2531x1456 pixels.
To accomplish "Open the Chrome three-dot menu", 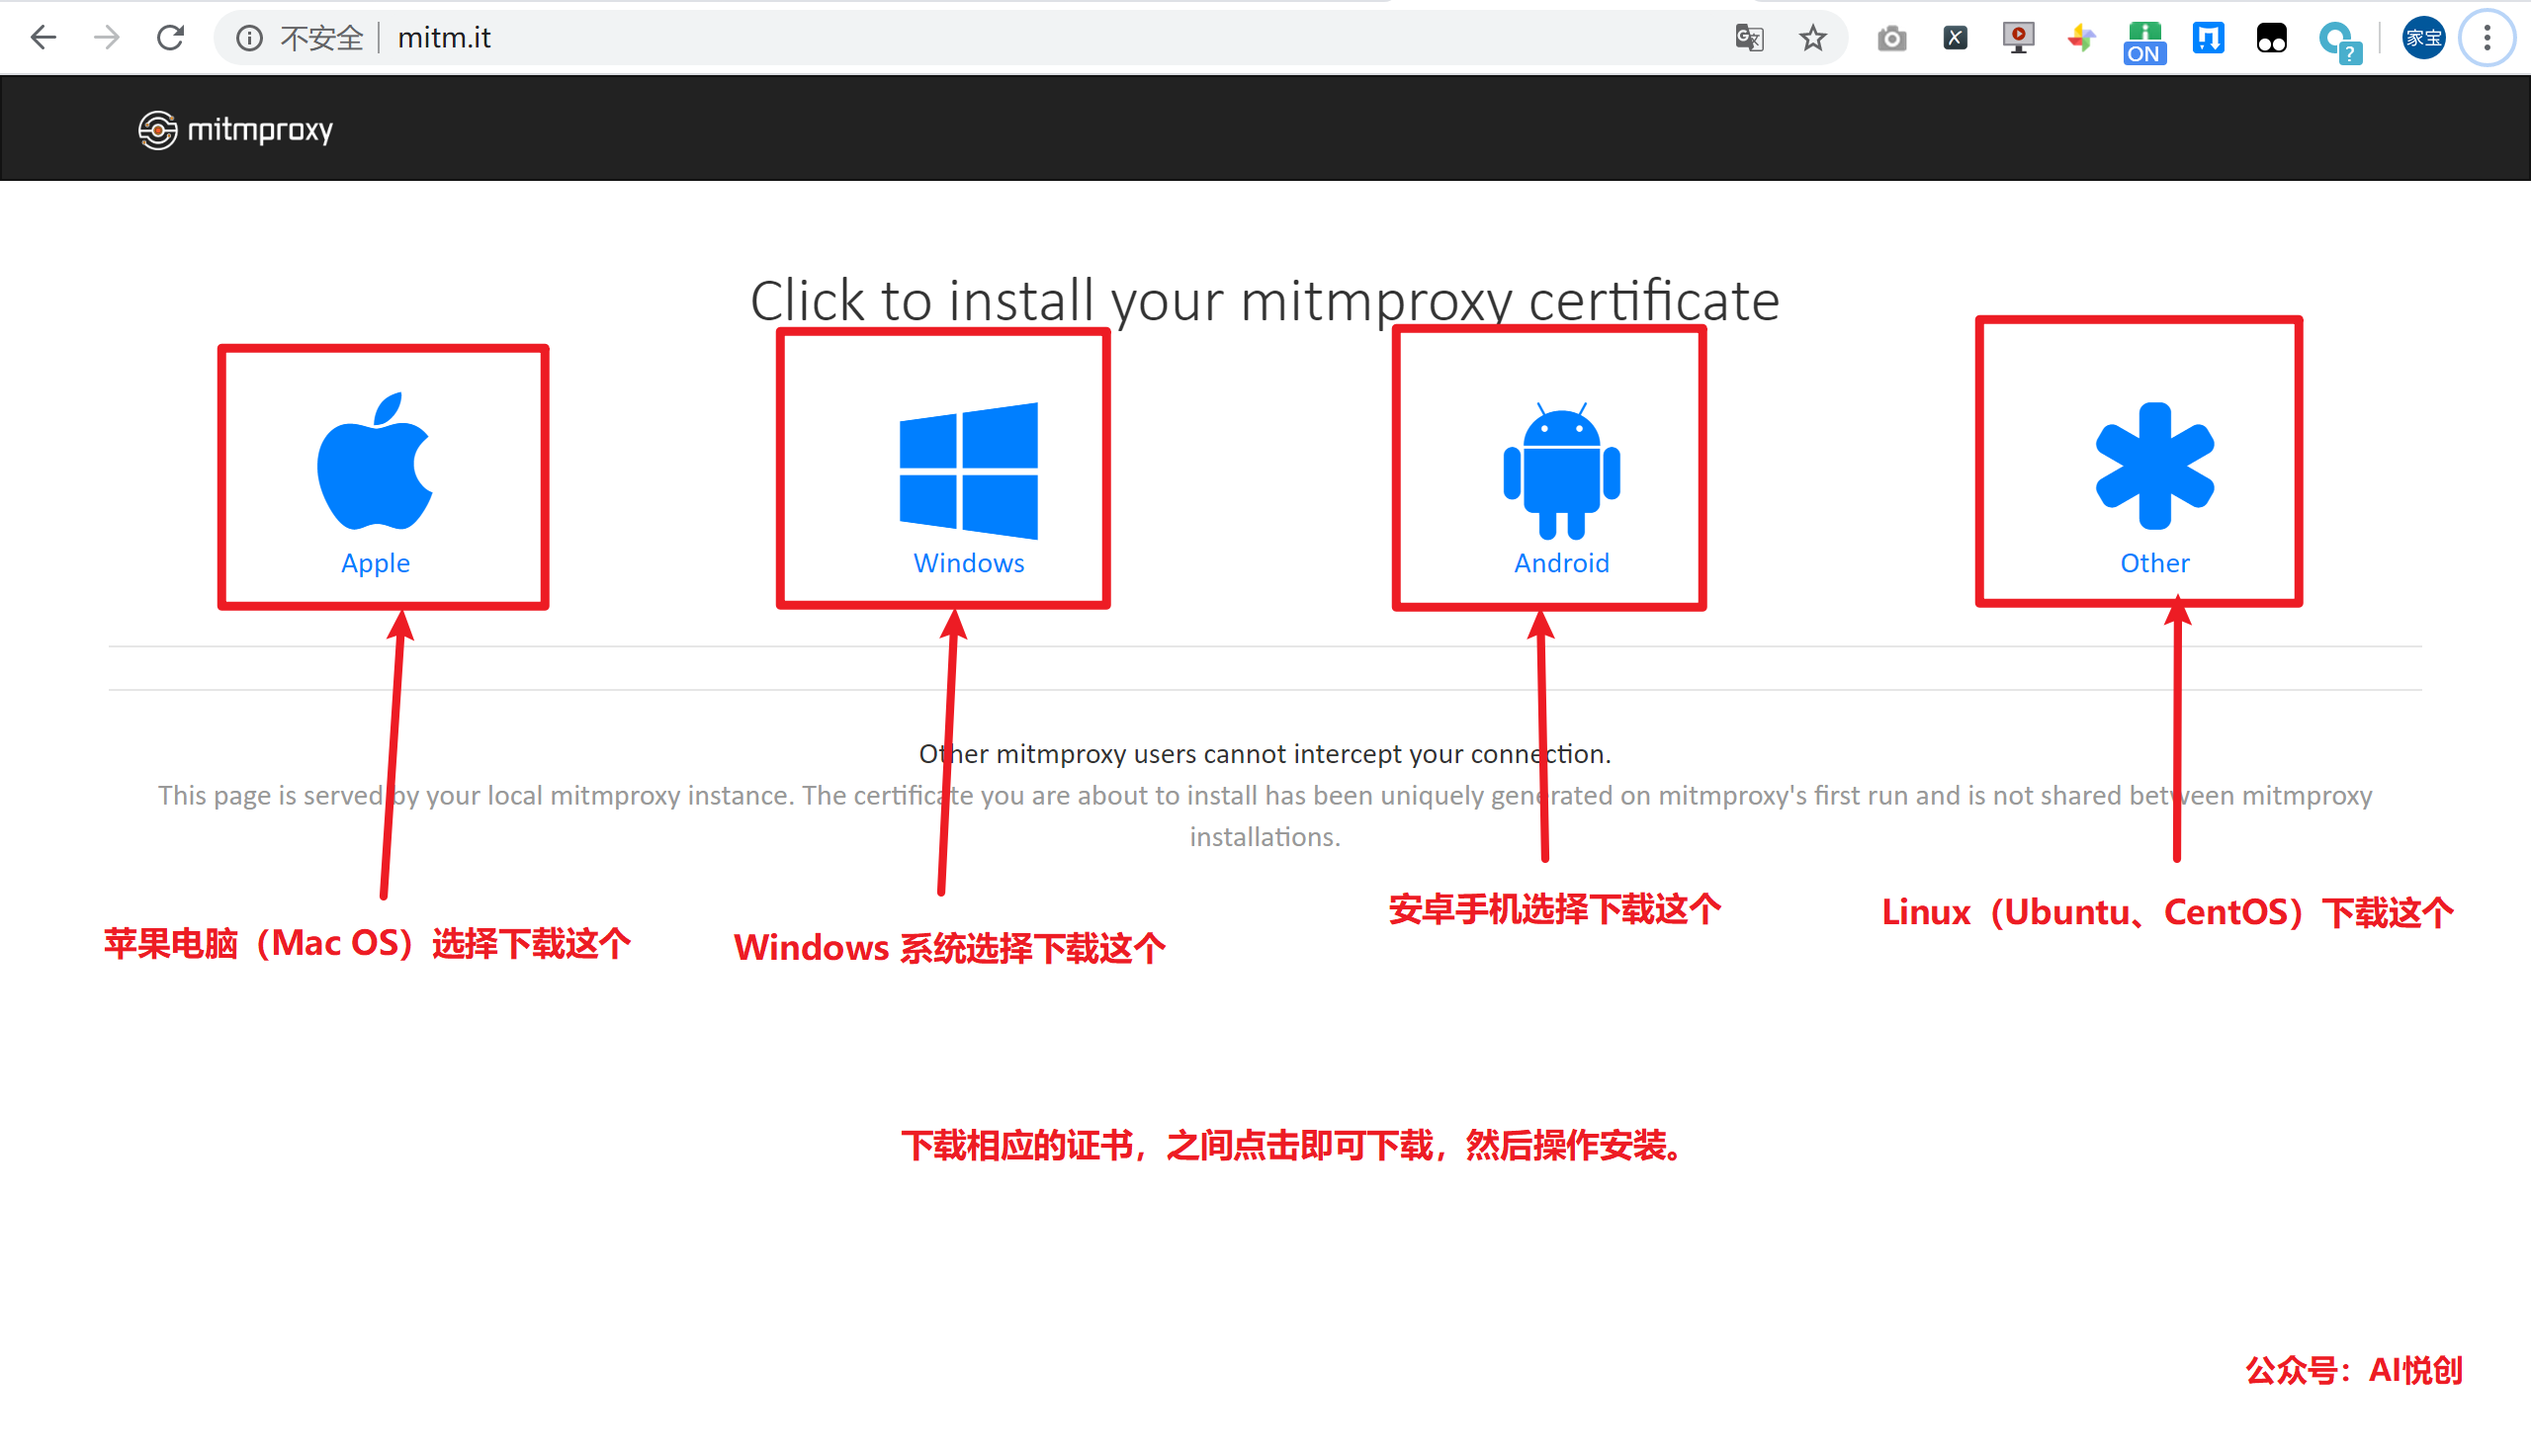I will point(2487,38).
